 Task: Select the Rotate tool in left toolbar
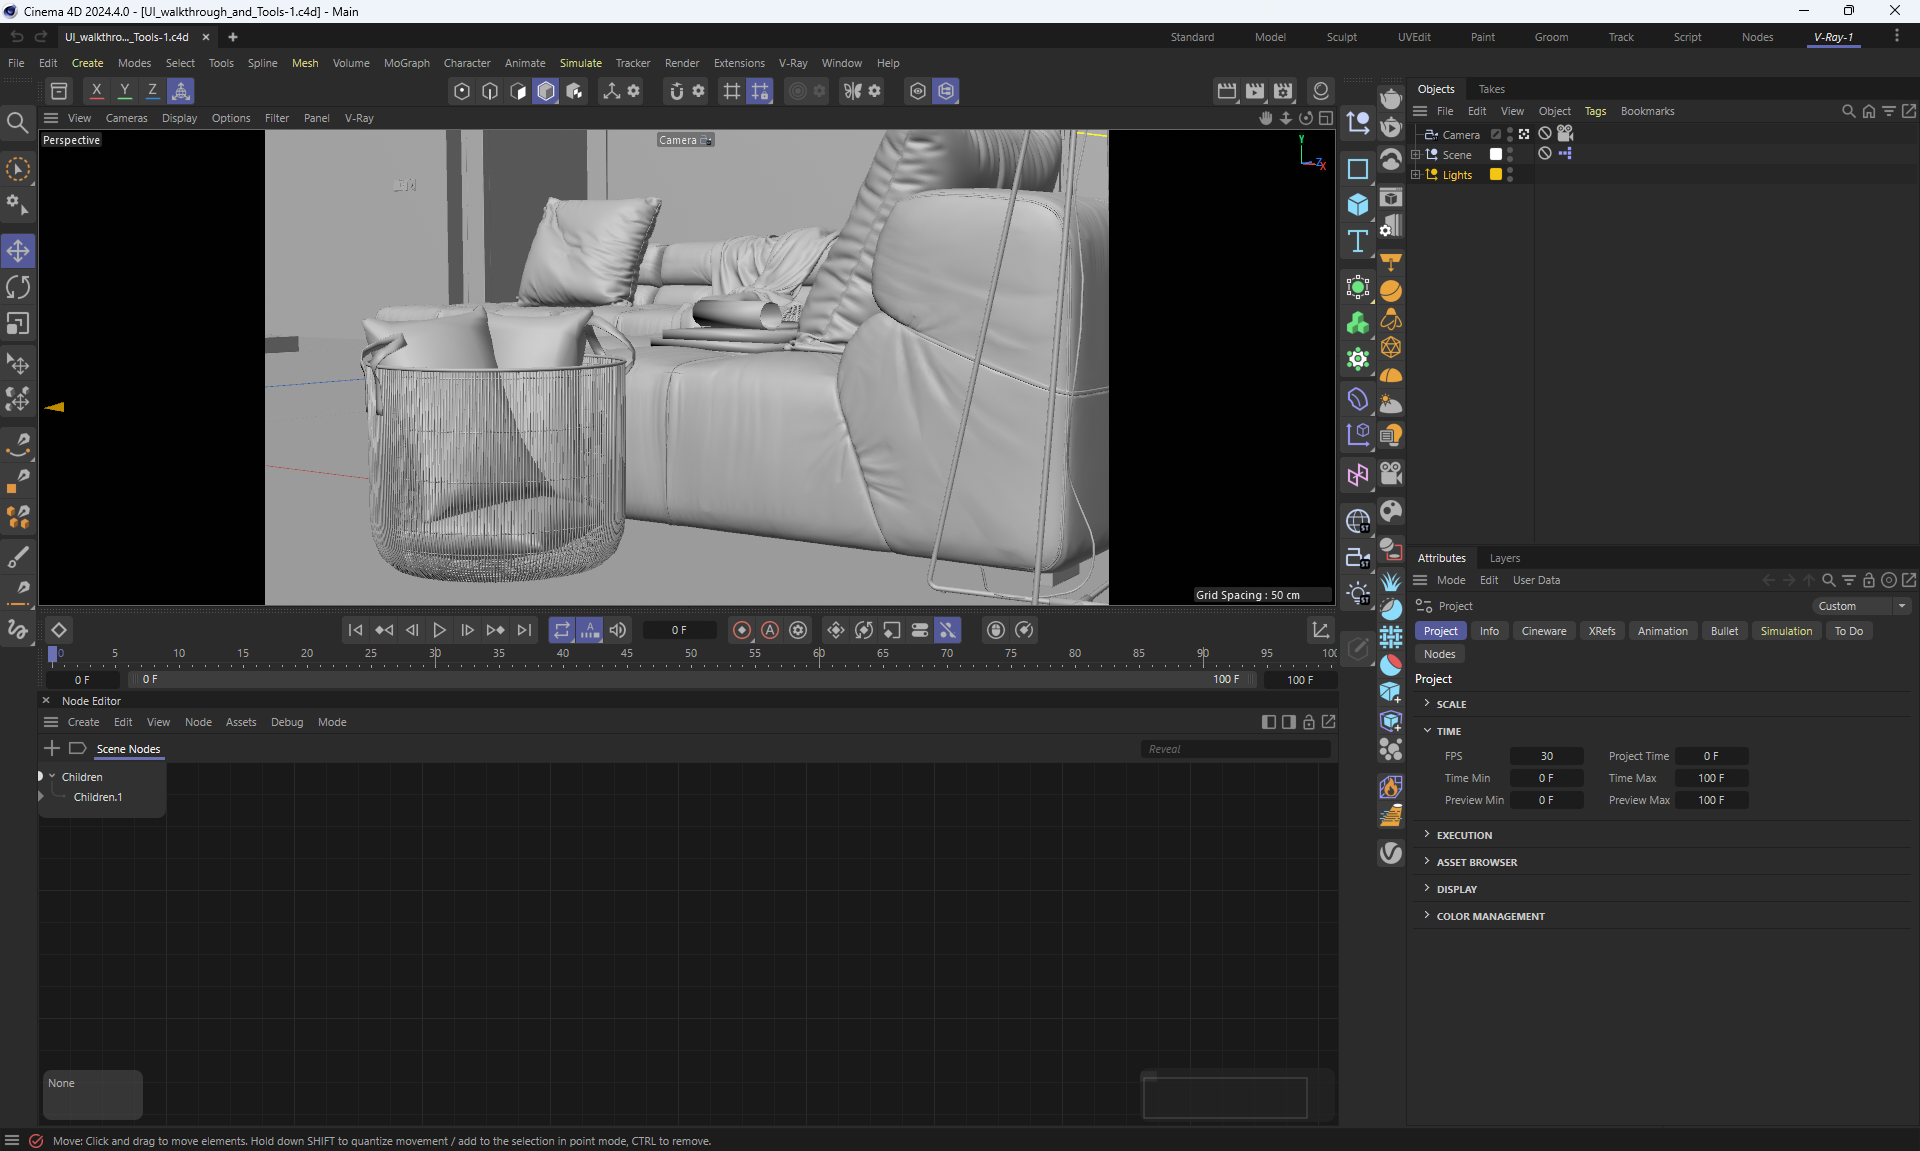18,288
